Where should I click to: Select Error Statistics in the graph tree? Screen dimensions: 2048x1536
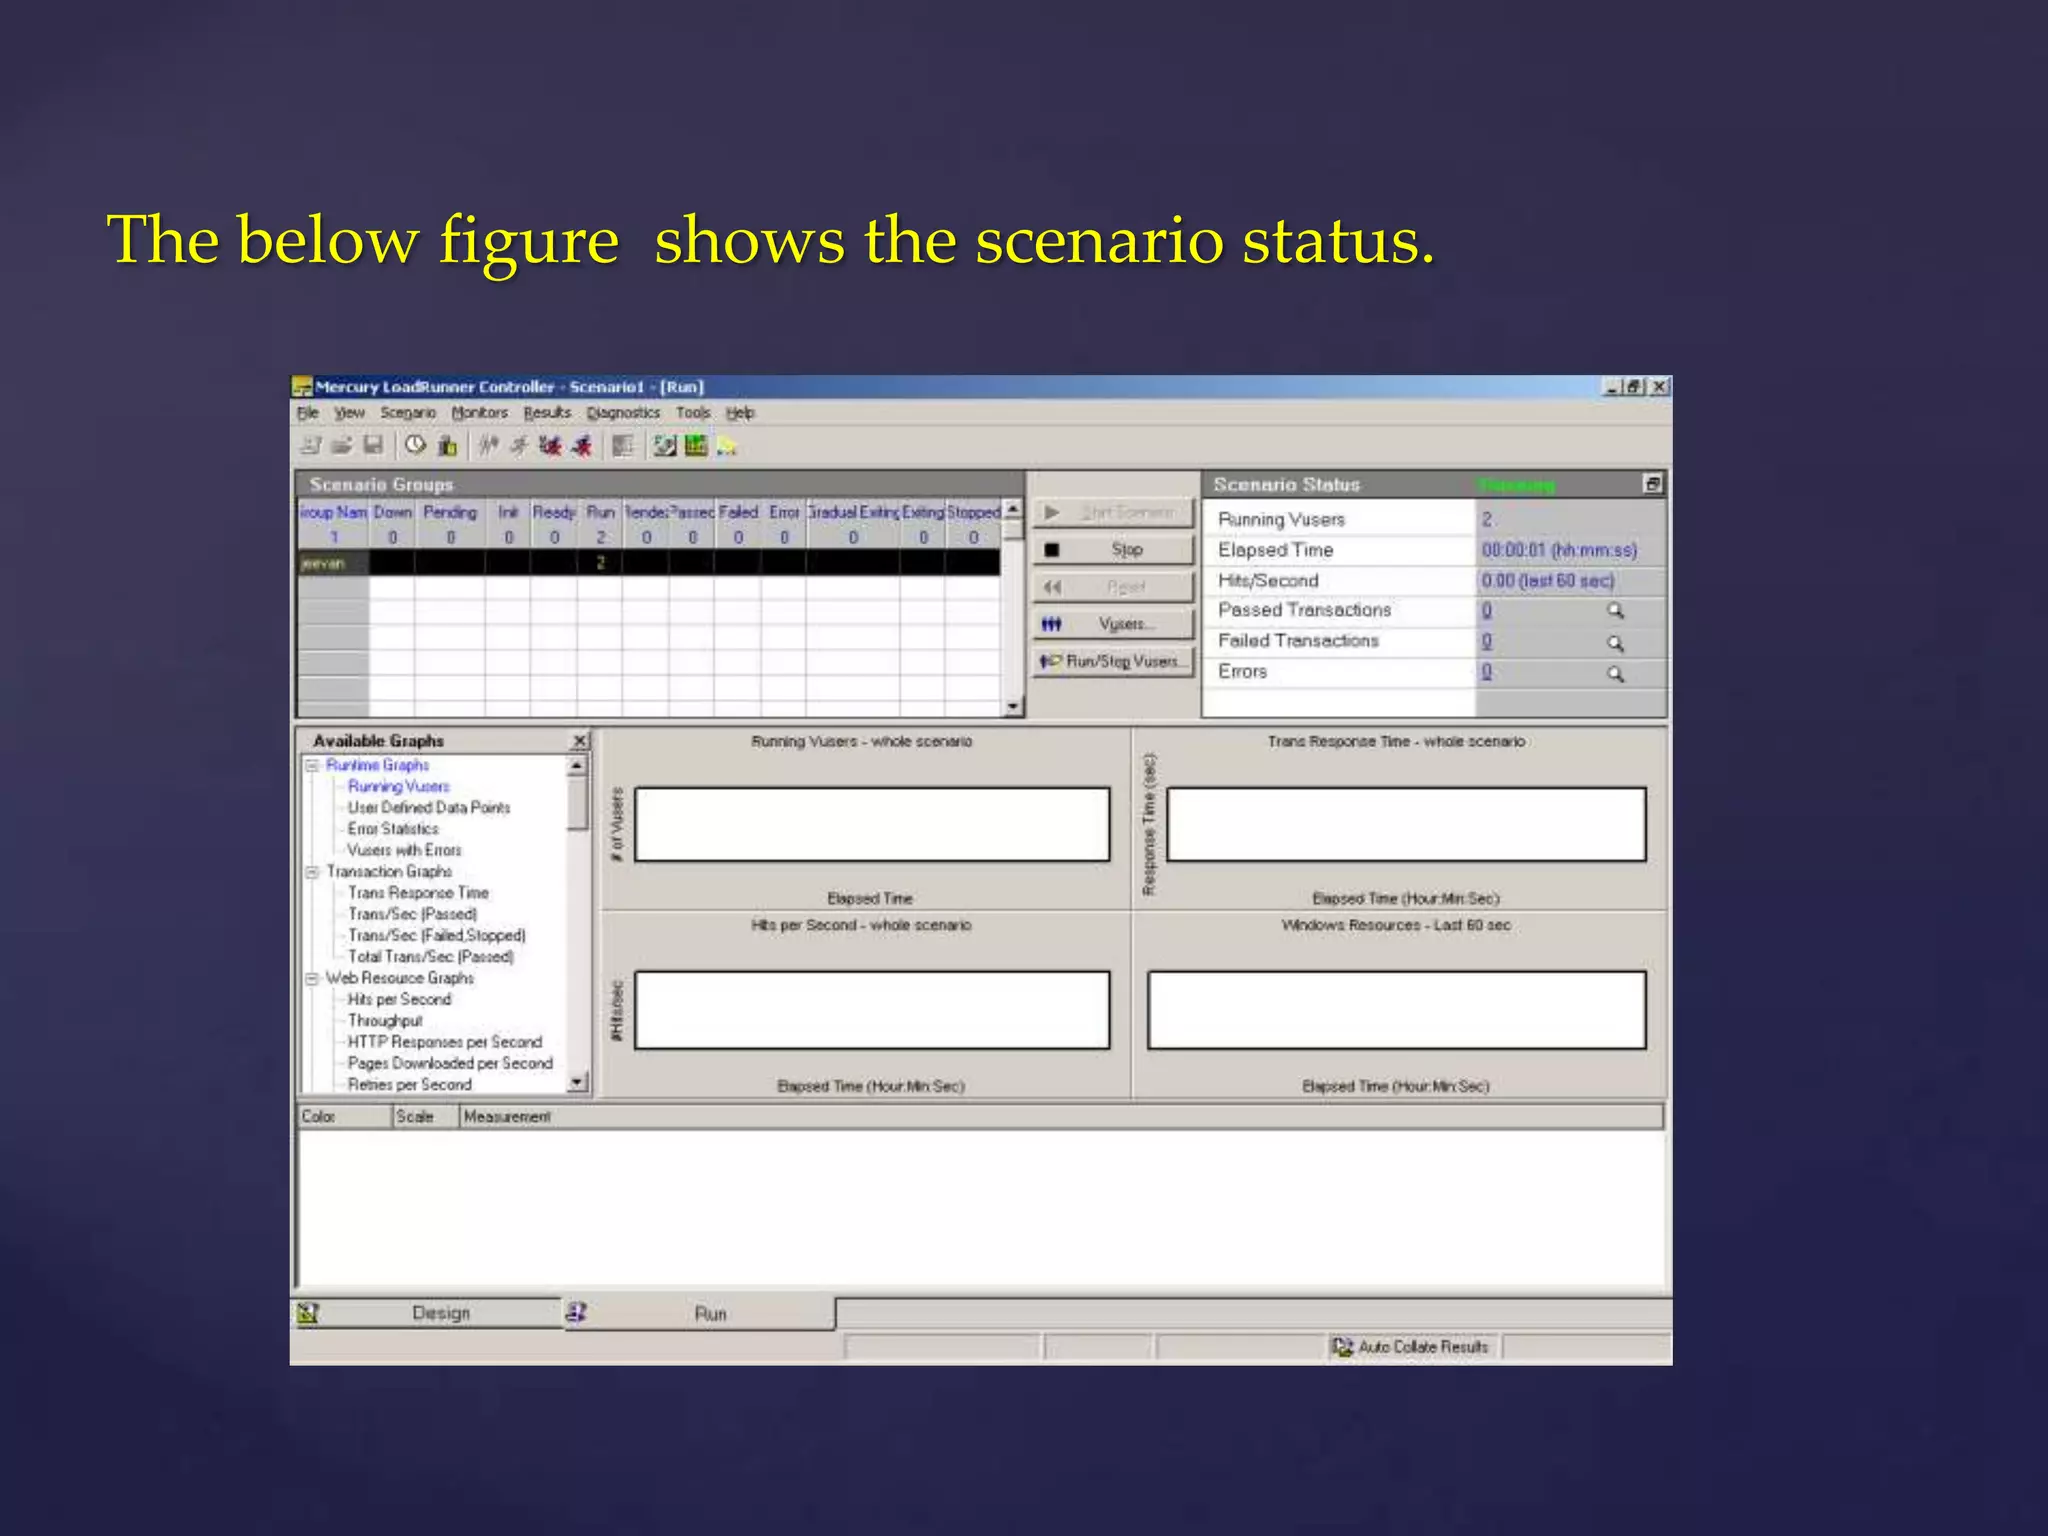[392, 829]
